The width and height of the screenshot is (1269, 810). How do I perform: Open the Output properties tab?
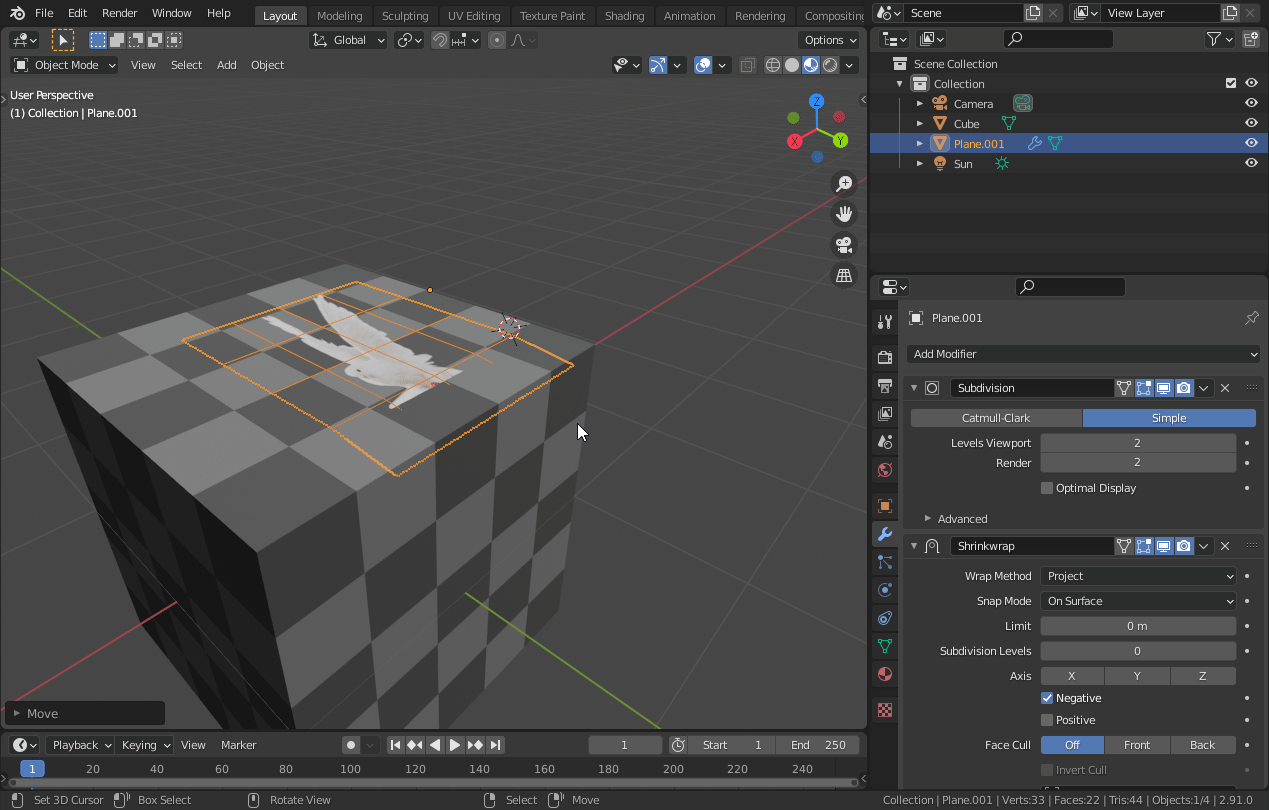884,385
